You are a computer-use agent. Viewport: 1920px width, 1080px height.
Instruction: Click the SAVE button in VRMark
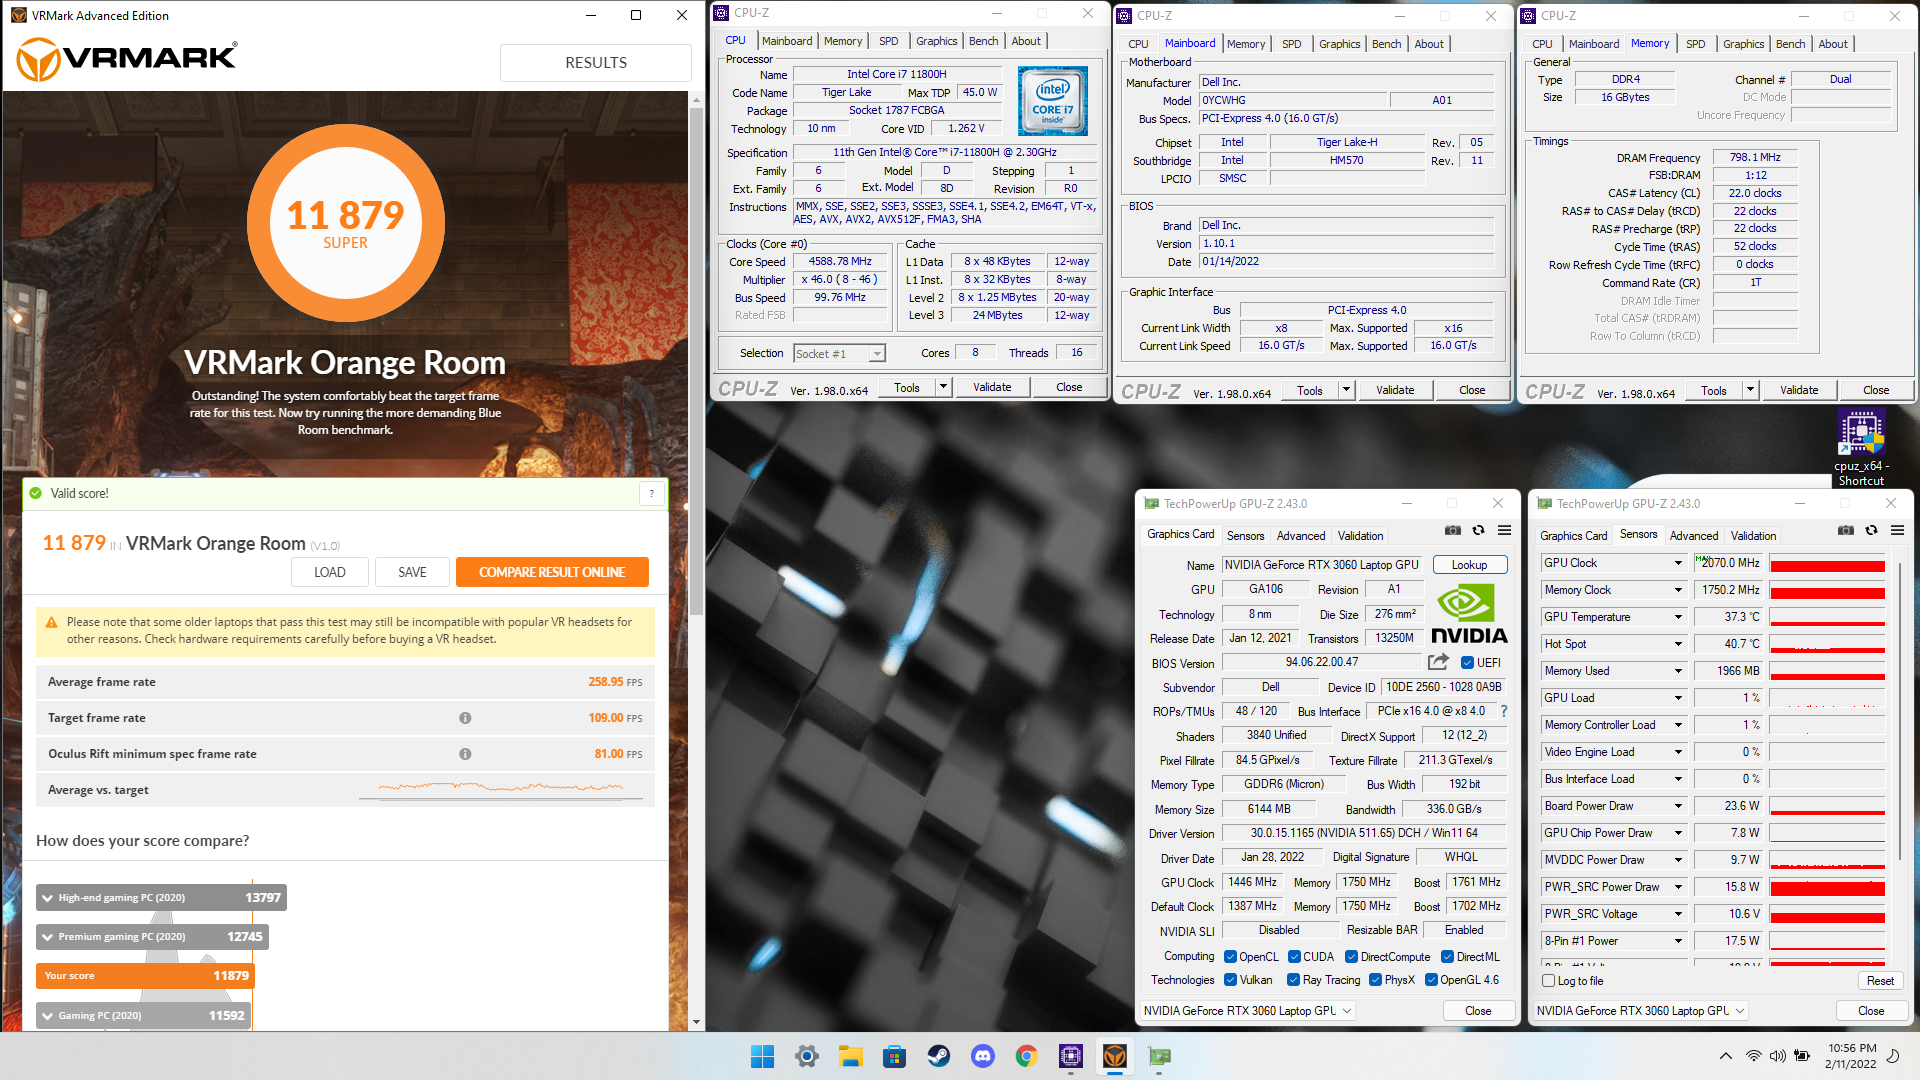(412, 572)
